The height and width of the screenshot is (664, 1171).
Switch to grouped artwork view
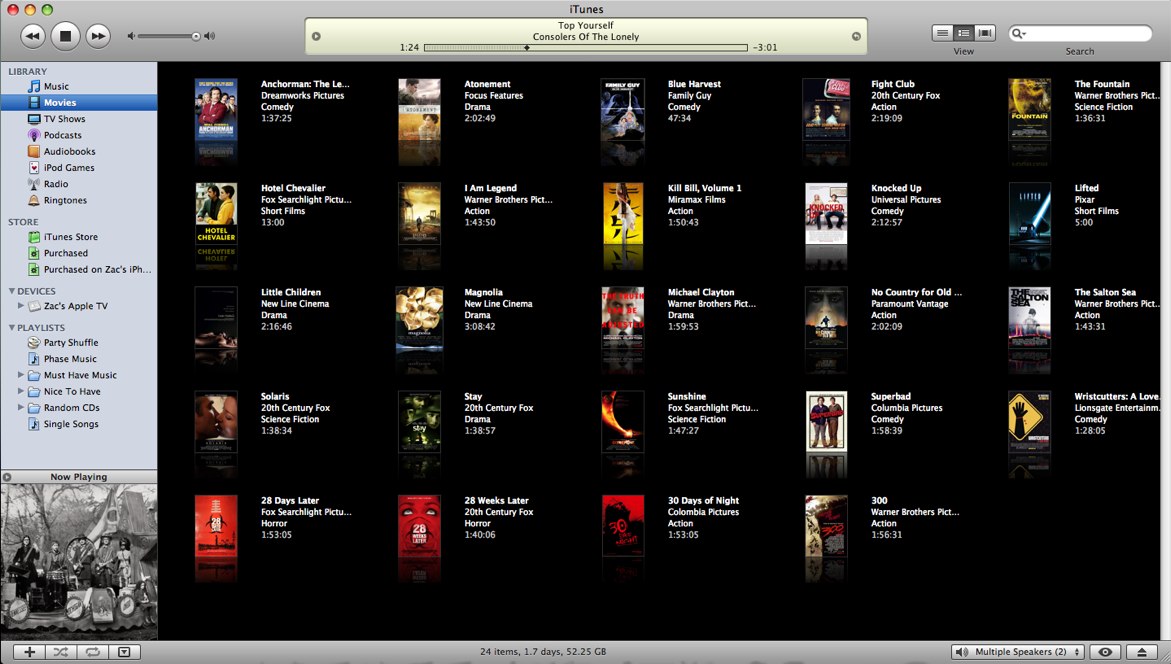pyautogui.click(x=964, y=33)
